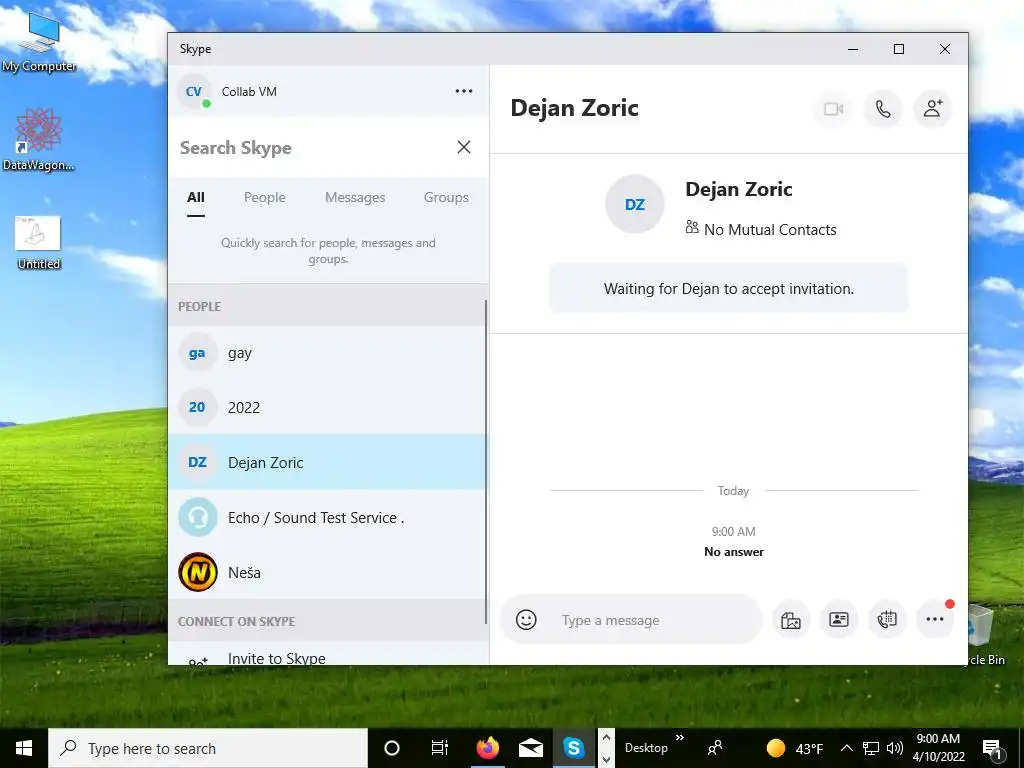The height and width of the screenshot is (768, 1024).
Task: Minimize the Skype window
Action: click(x=853, y=50)
